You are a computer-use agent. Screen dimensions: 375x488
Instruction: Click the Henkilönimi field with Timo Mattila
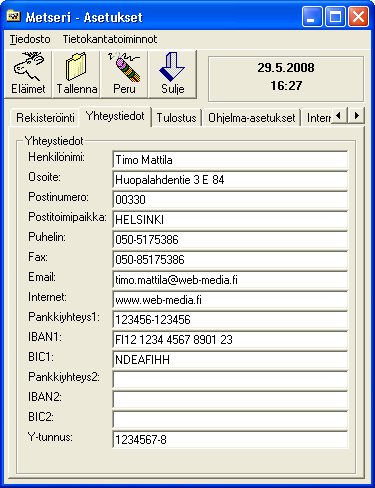230,160
